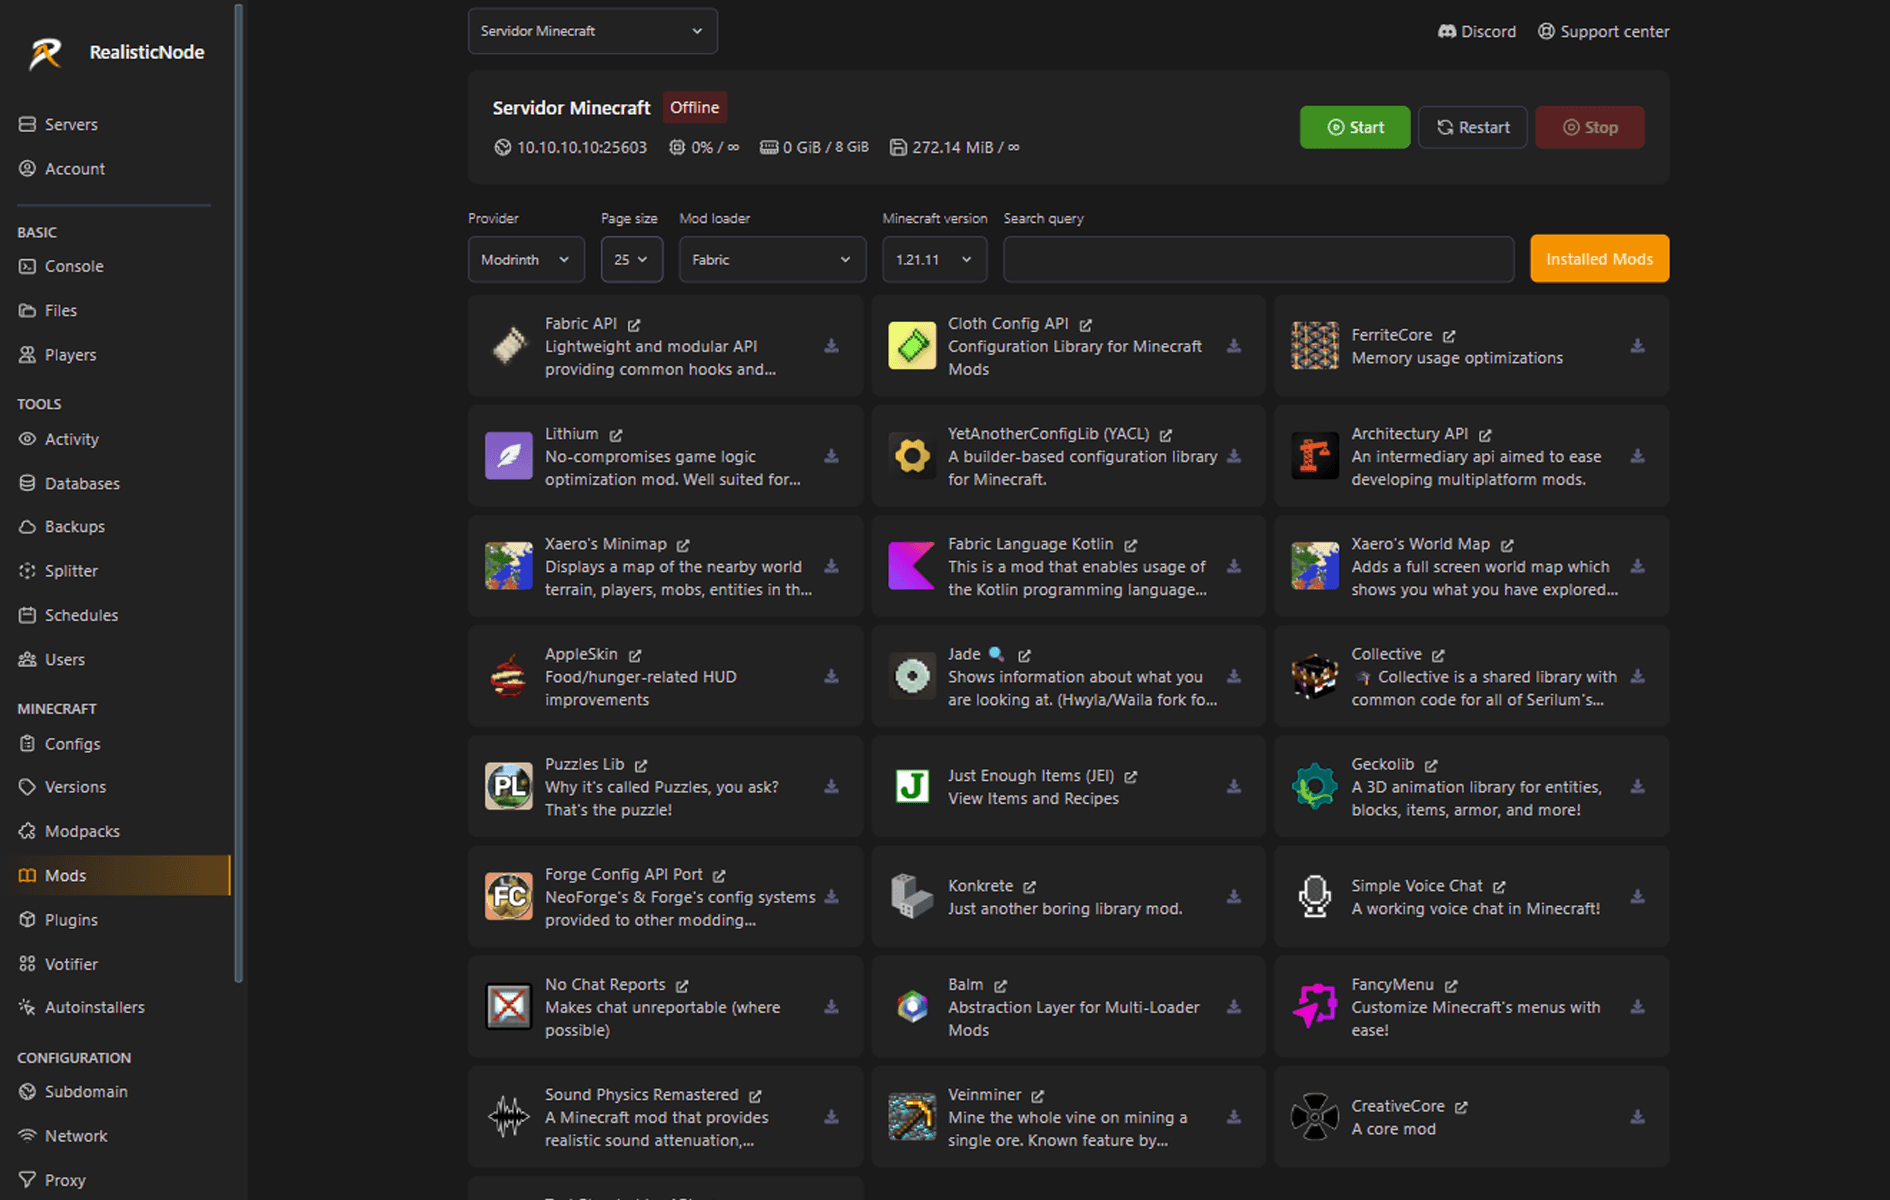1890x1200 pixels.
Task: Download the Jade mod
Action: click(x=1234, y=677)
